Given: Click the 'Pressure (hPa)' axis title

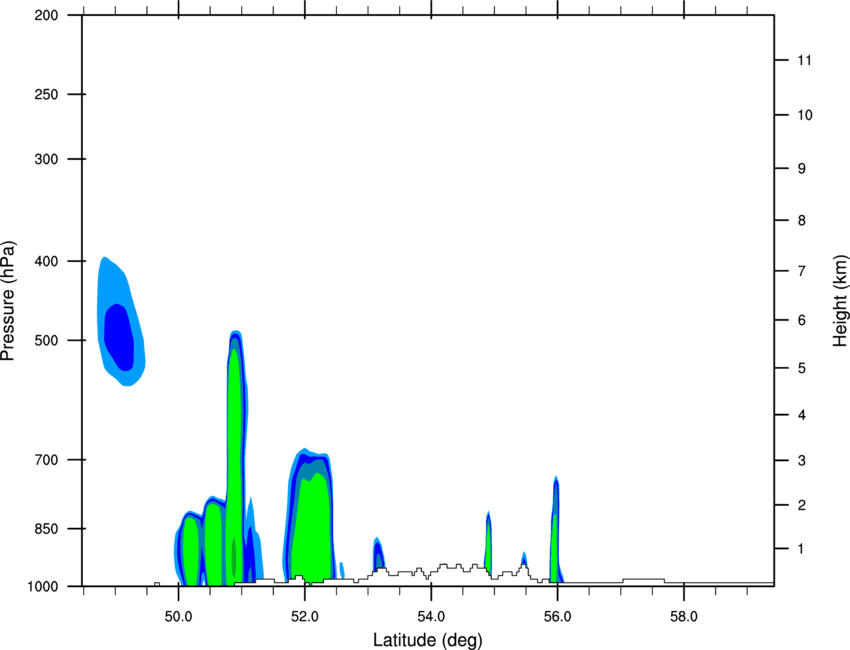Looking at the screenshot, I should pyautogui.click(x=8, y=301).
